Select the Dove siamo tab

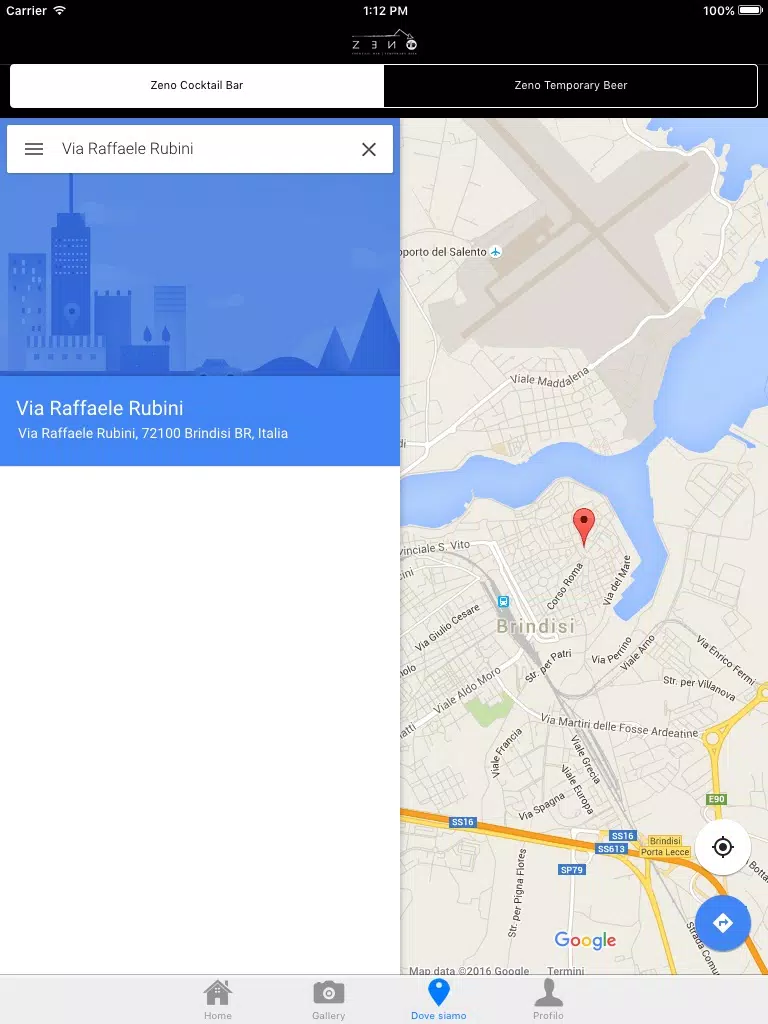pos(439,1000)
